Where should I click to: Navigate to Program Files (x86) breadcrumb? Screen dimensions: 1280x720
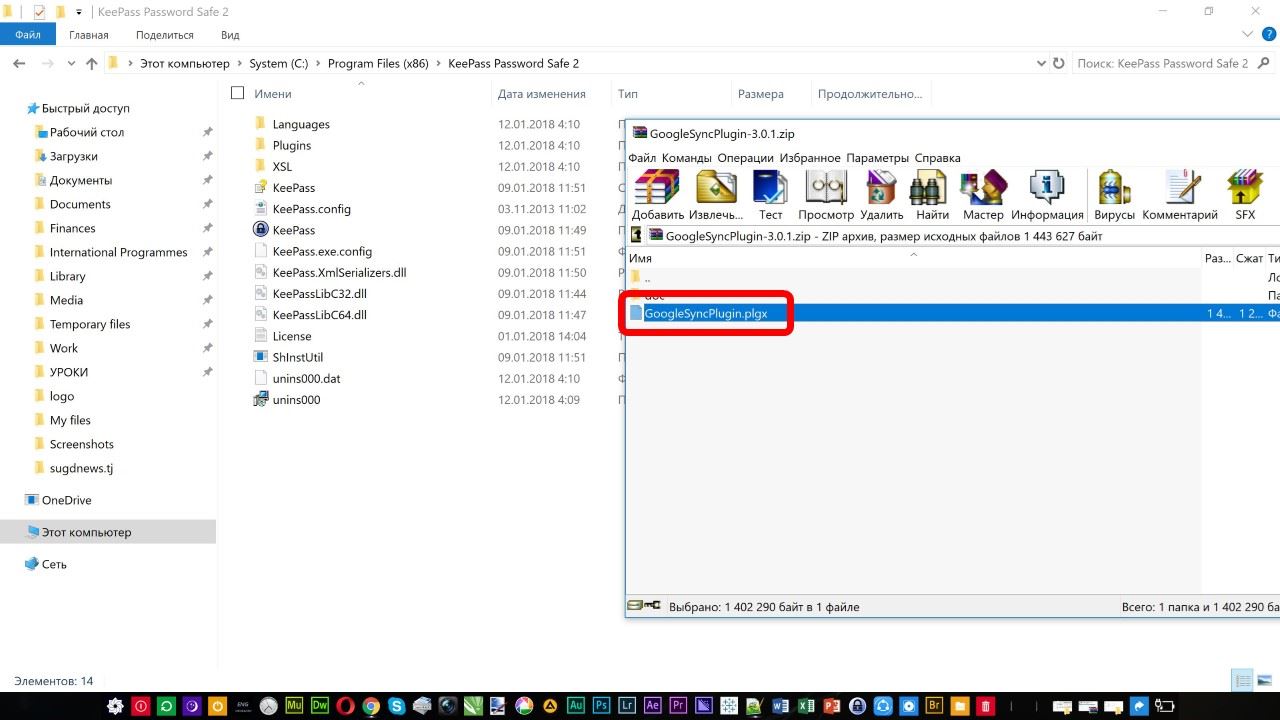pyautogui.click(x=378, y=63)
